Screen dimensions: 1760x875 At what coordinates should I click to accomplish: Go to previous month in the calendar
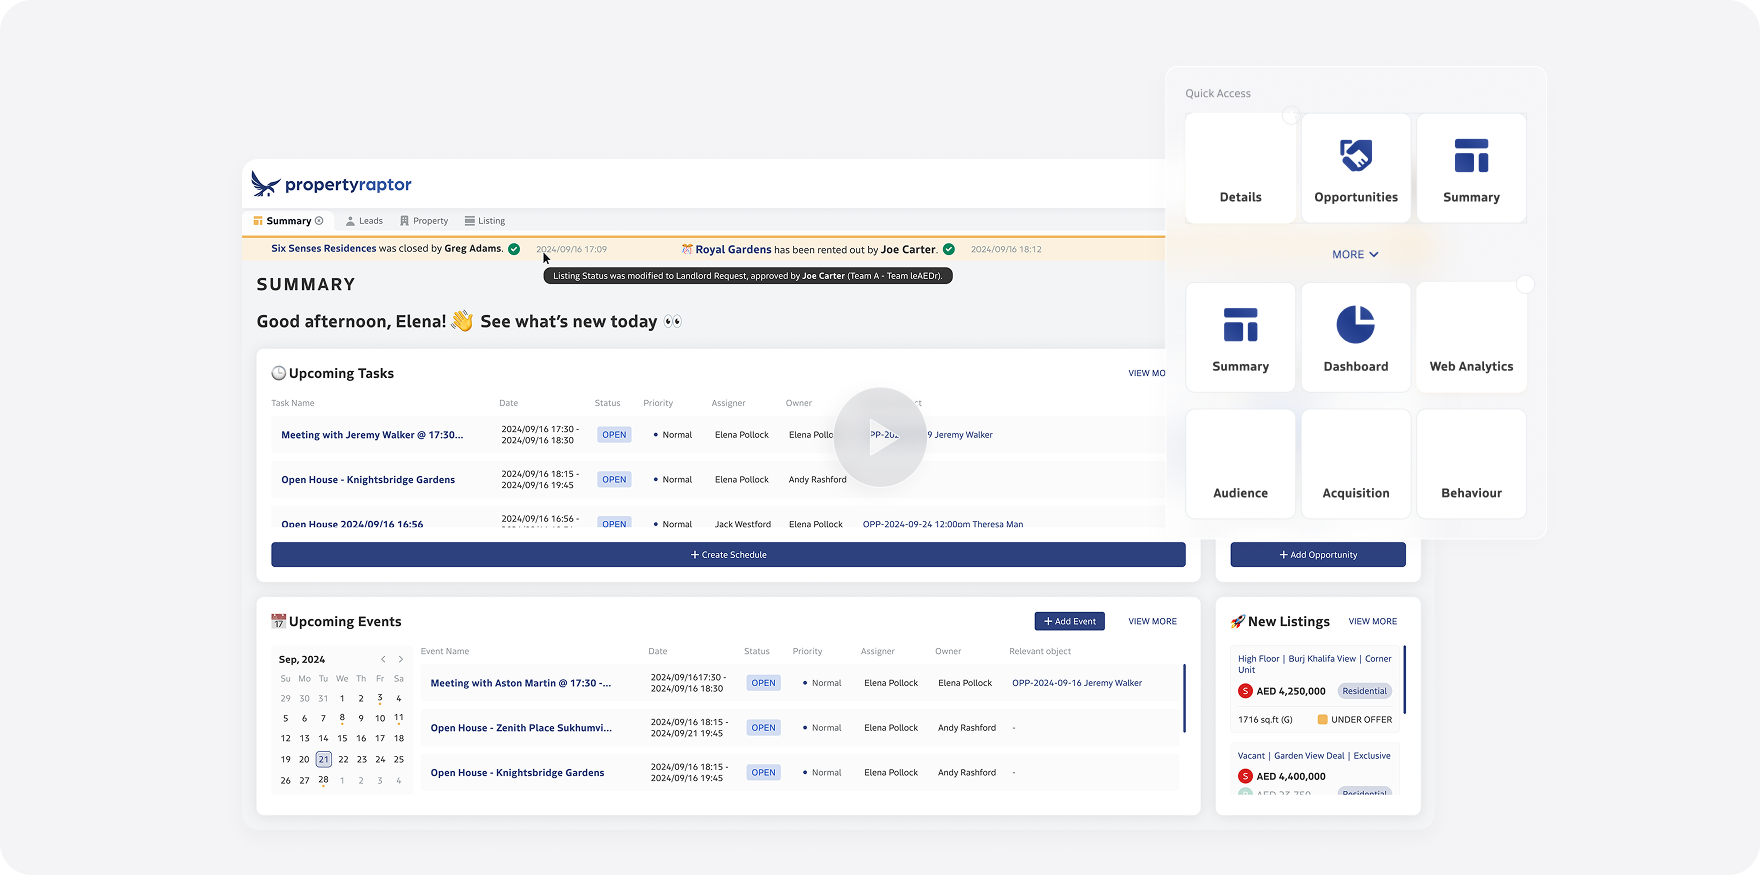383,660
